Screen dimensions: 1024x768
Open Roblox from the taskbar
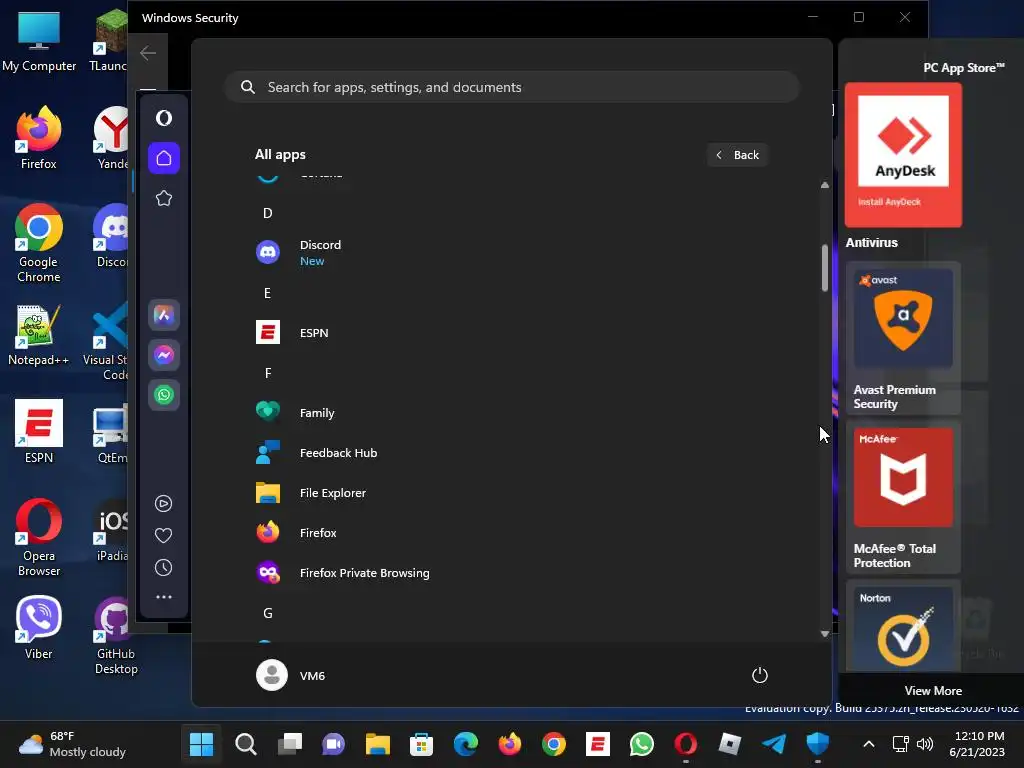point(729,744)
